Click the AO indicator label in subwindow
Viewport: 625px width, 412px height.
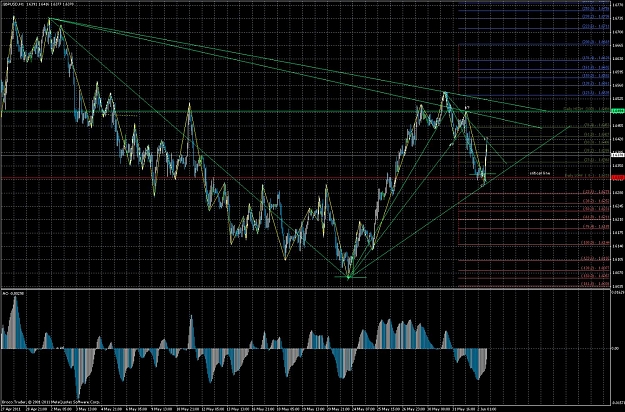[x=13, y=293]
